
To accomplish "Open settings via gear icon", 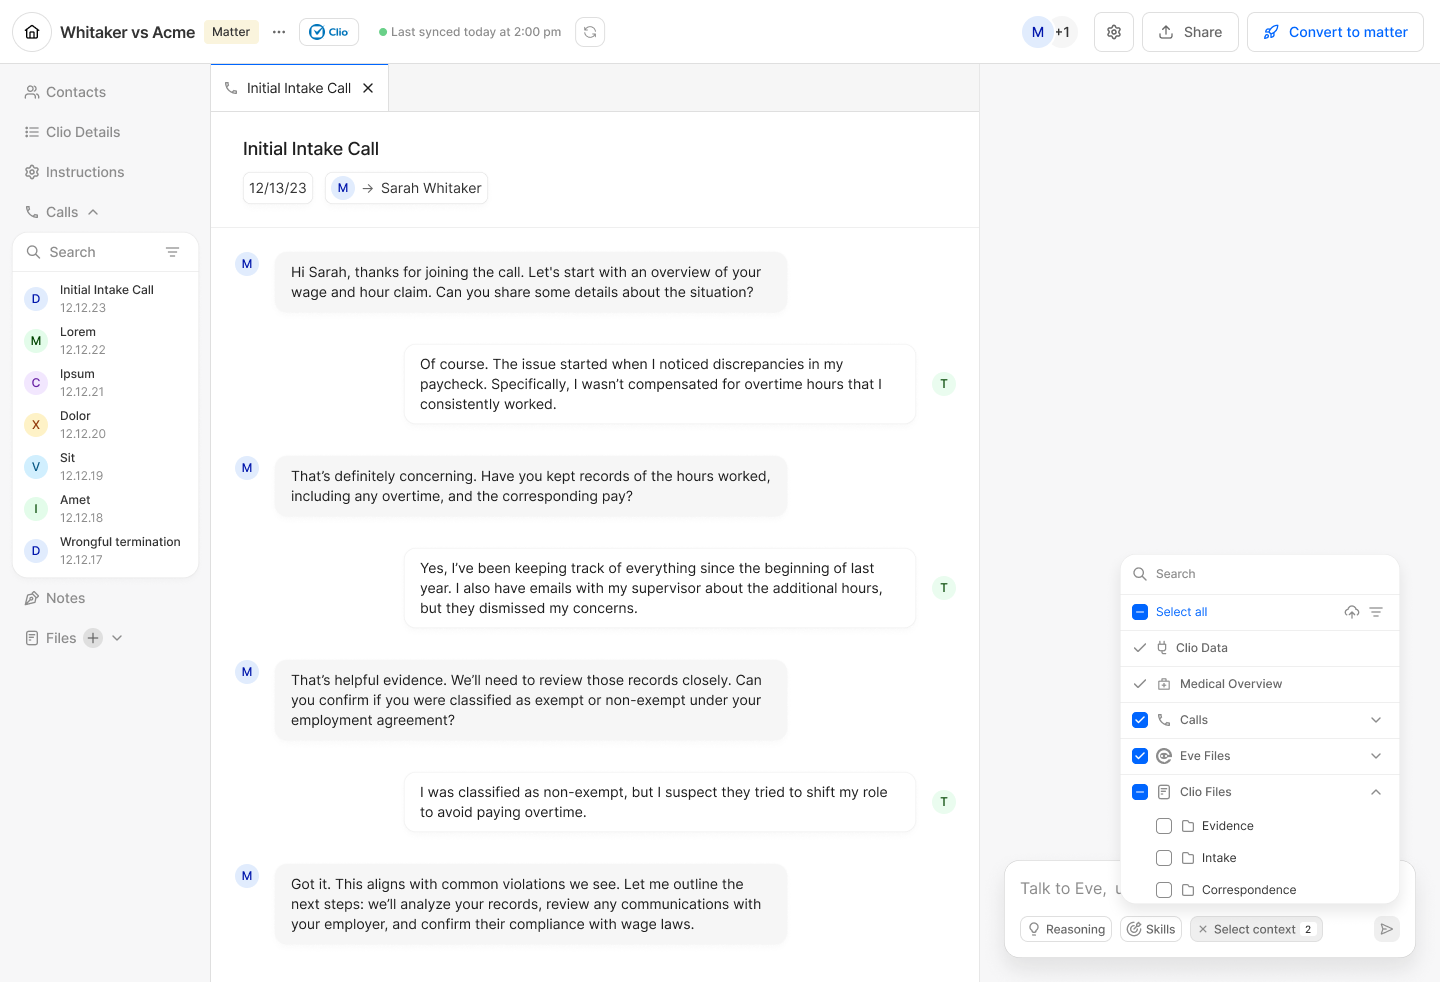I will [1114, 32].
